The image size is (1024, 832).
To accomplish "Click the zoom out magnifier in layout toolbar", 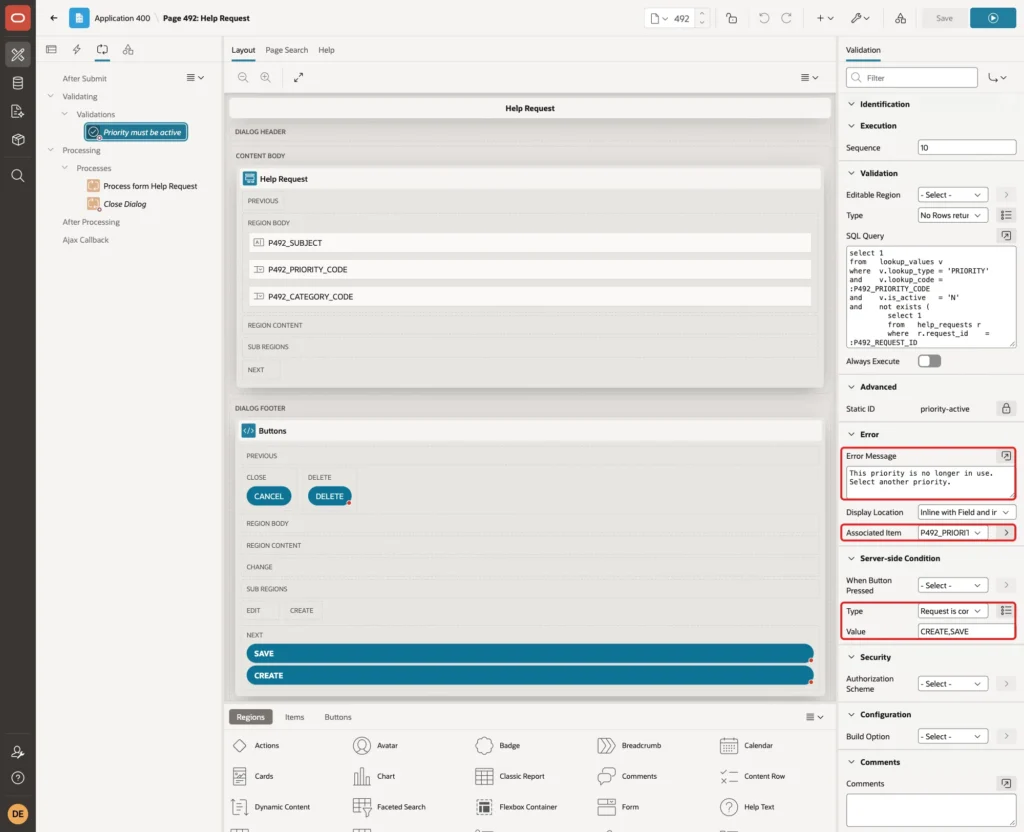I will coord(243,77).
